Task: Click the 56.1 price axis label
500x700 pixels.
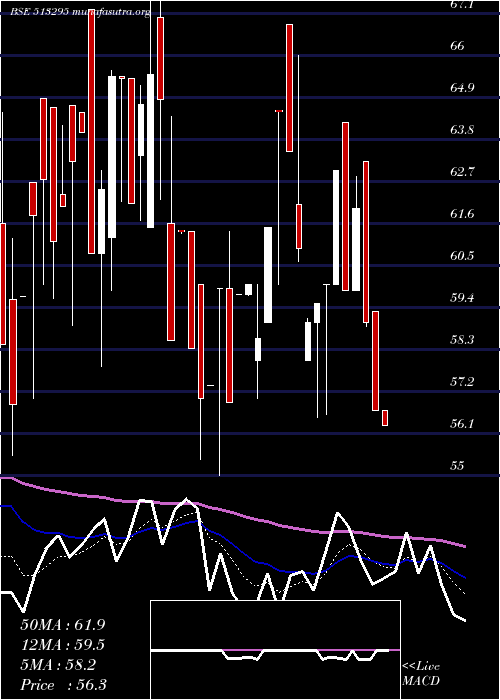Action: tap(462, 423)
